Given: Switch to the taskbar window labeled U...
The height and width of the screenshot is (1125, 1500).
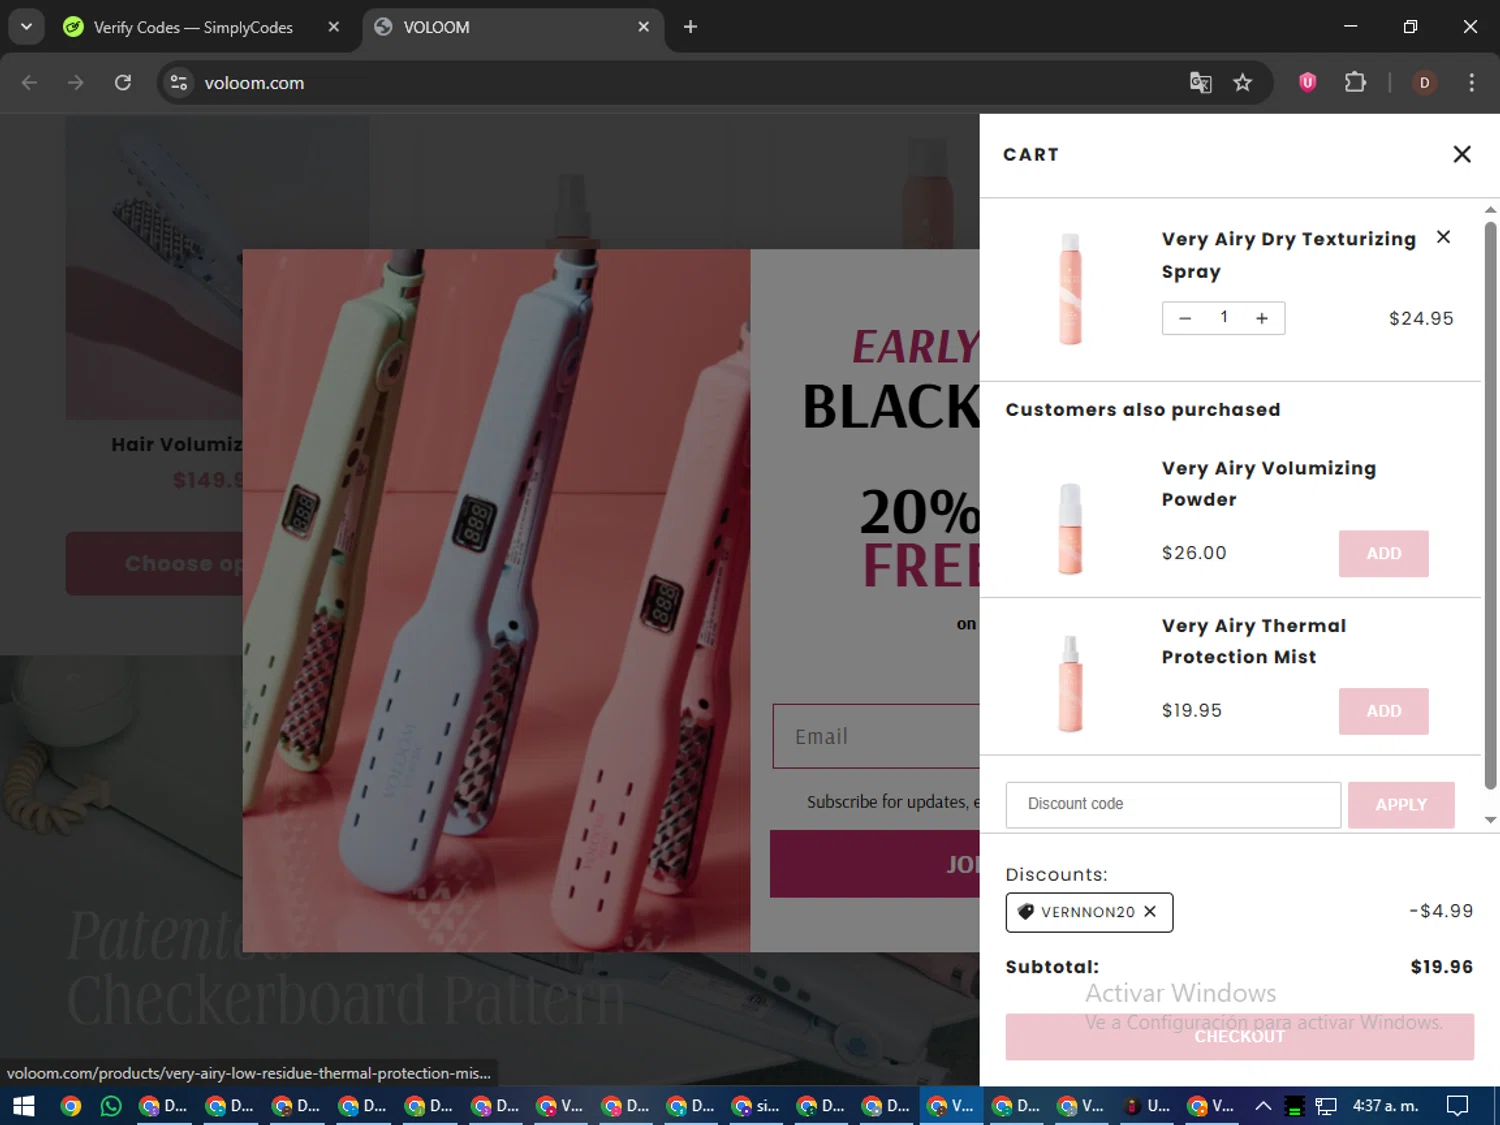Looking at the screenshot, I should (1146, 1106).
